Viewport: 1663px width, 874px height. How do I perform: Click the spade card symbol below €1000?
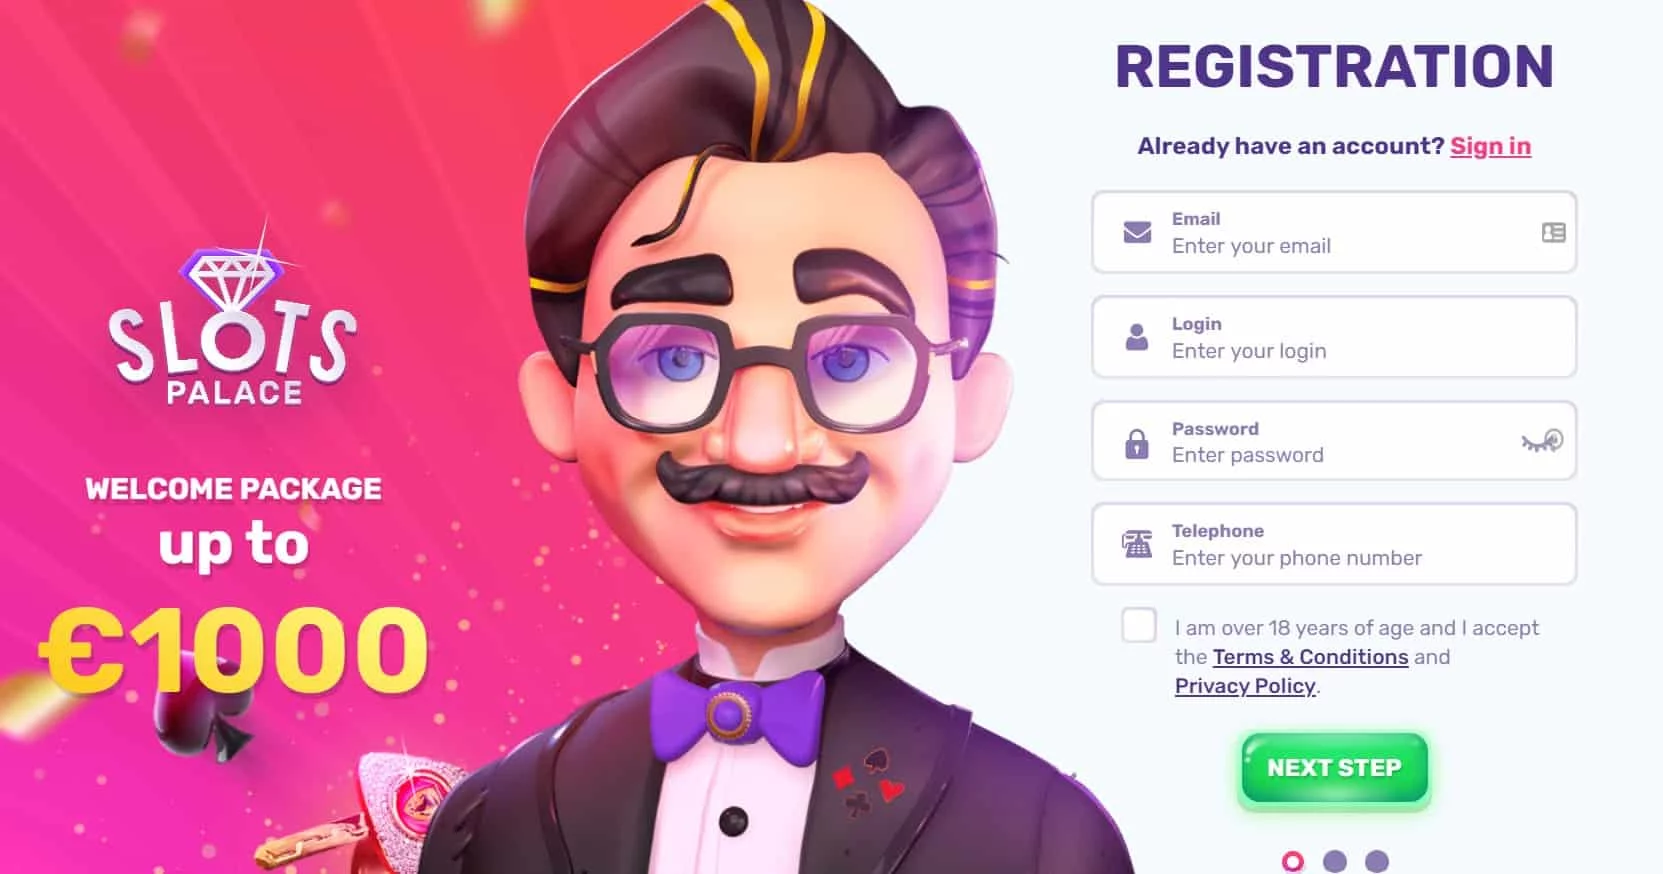202,718
